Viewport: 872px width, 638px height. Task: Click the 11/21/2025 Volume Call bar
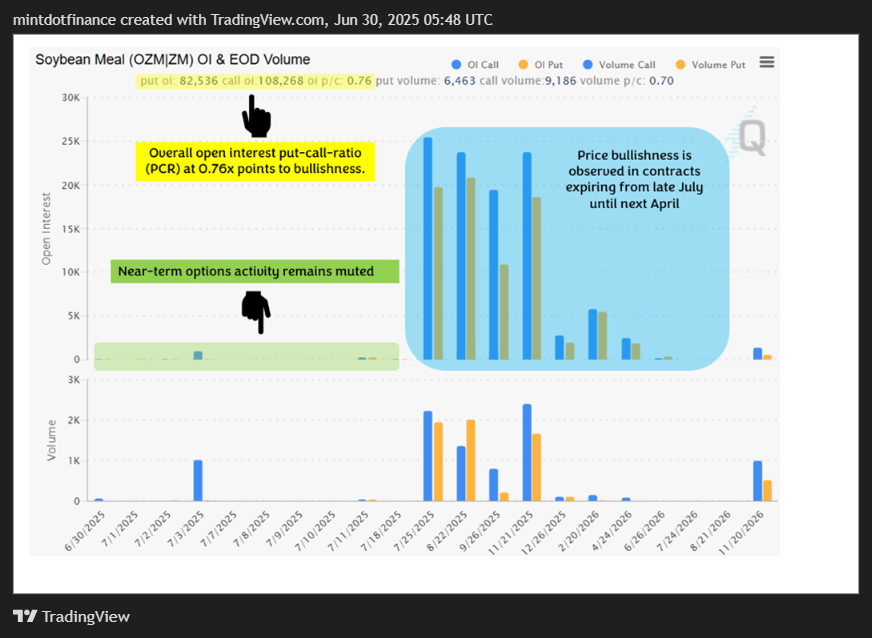tap(527, 453)
